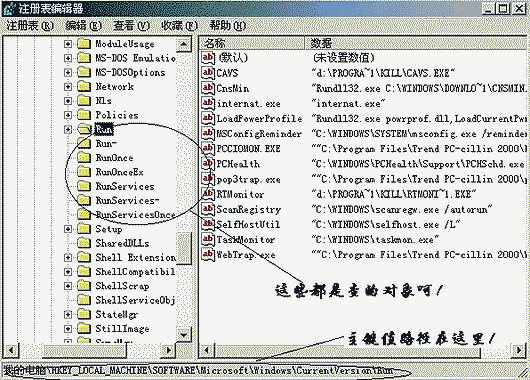Click string icon of MSConfigReminder value
Image resolution: width=530 pixels, height=380 pixels.
208,133
